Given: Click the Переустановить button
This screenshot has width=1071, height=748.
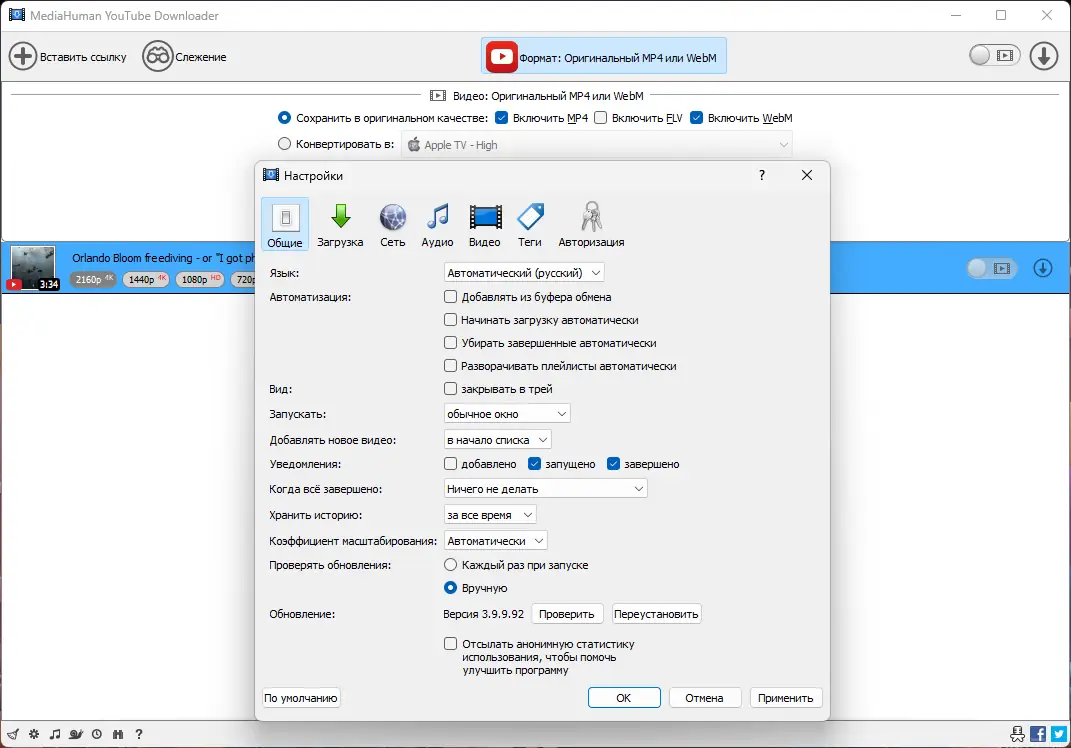Looking at the screenshot, I should tap(656, 614).
